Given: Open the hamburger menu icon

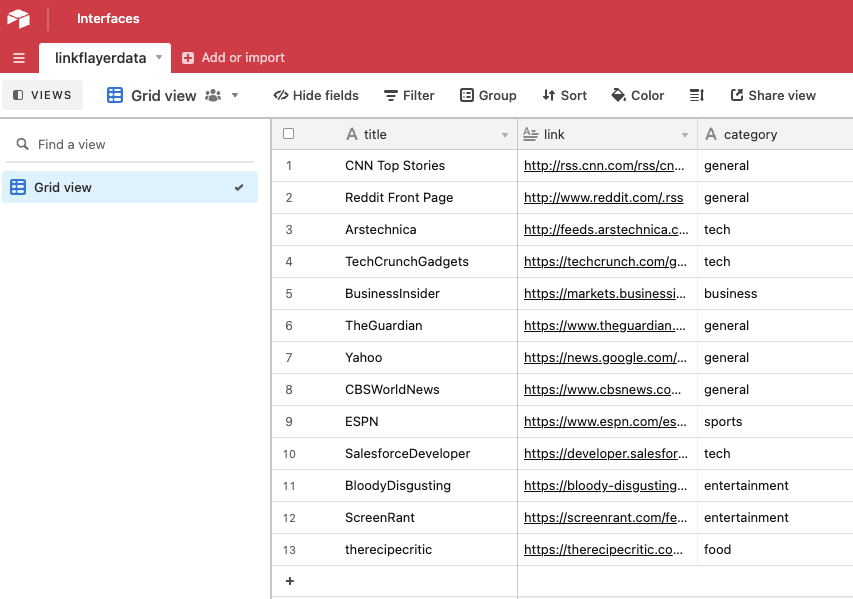Looking at the screenshot, I should coord(19,58).
